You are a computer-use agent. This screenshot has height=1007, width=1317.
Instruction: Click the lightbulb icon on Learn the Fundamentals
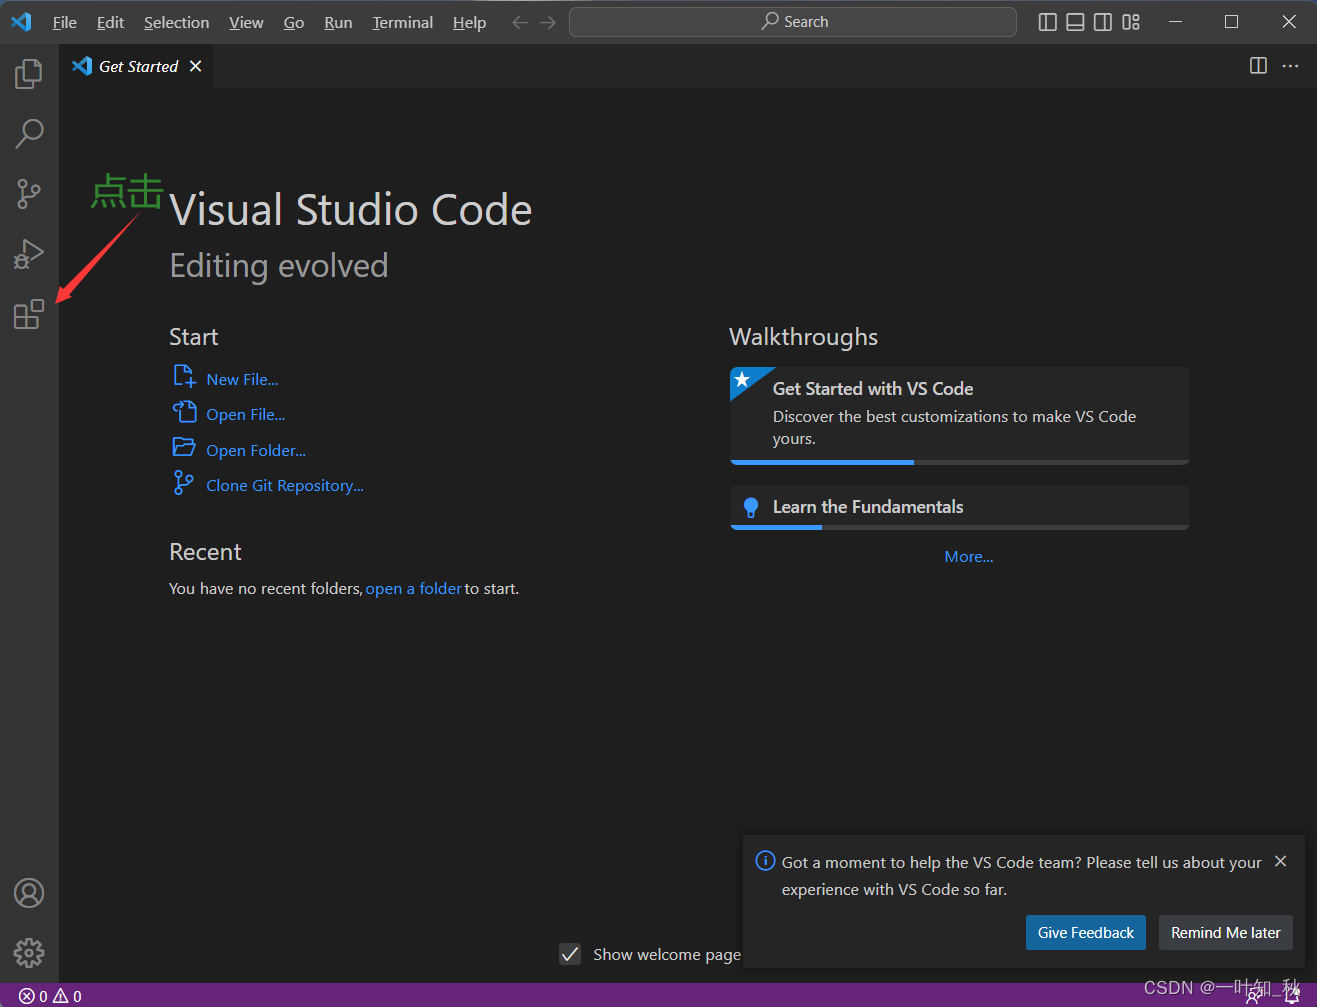751,507
